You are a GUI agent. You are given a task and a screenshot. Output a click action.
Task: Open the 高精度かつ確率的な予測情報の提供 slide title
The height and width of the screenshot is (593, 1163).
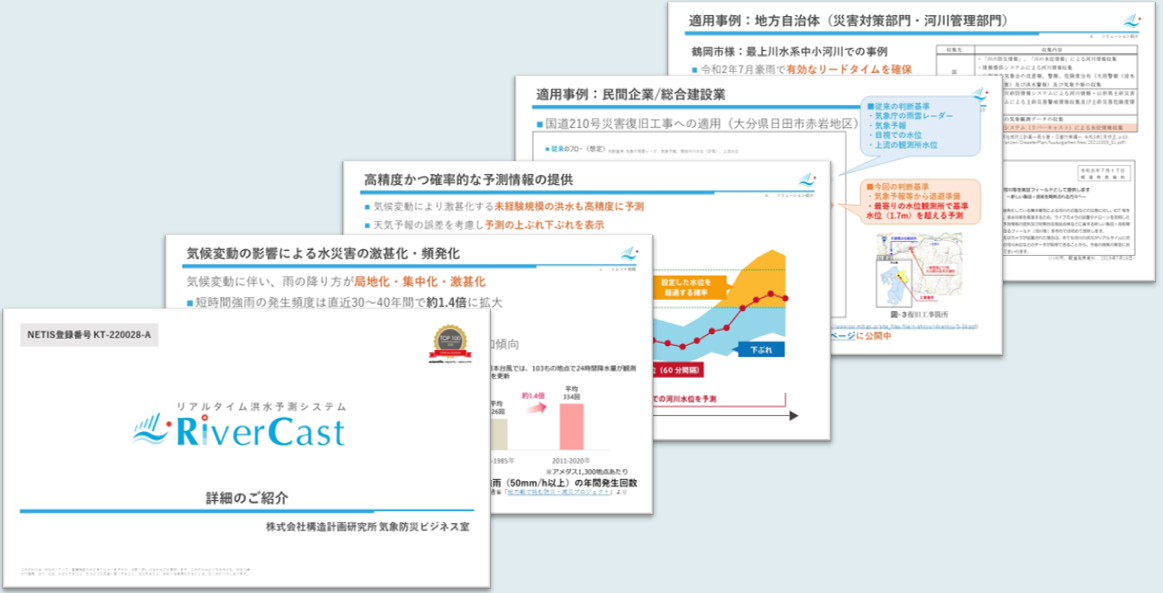click(469, 180)
